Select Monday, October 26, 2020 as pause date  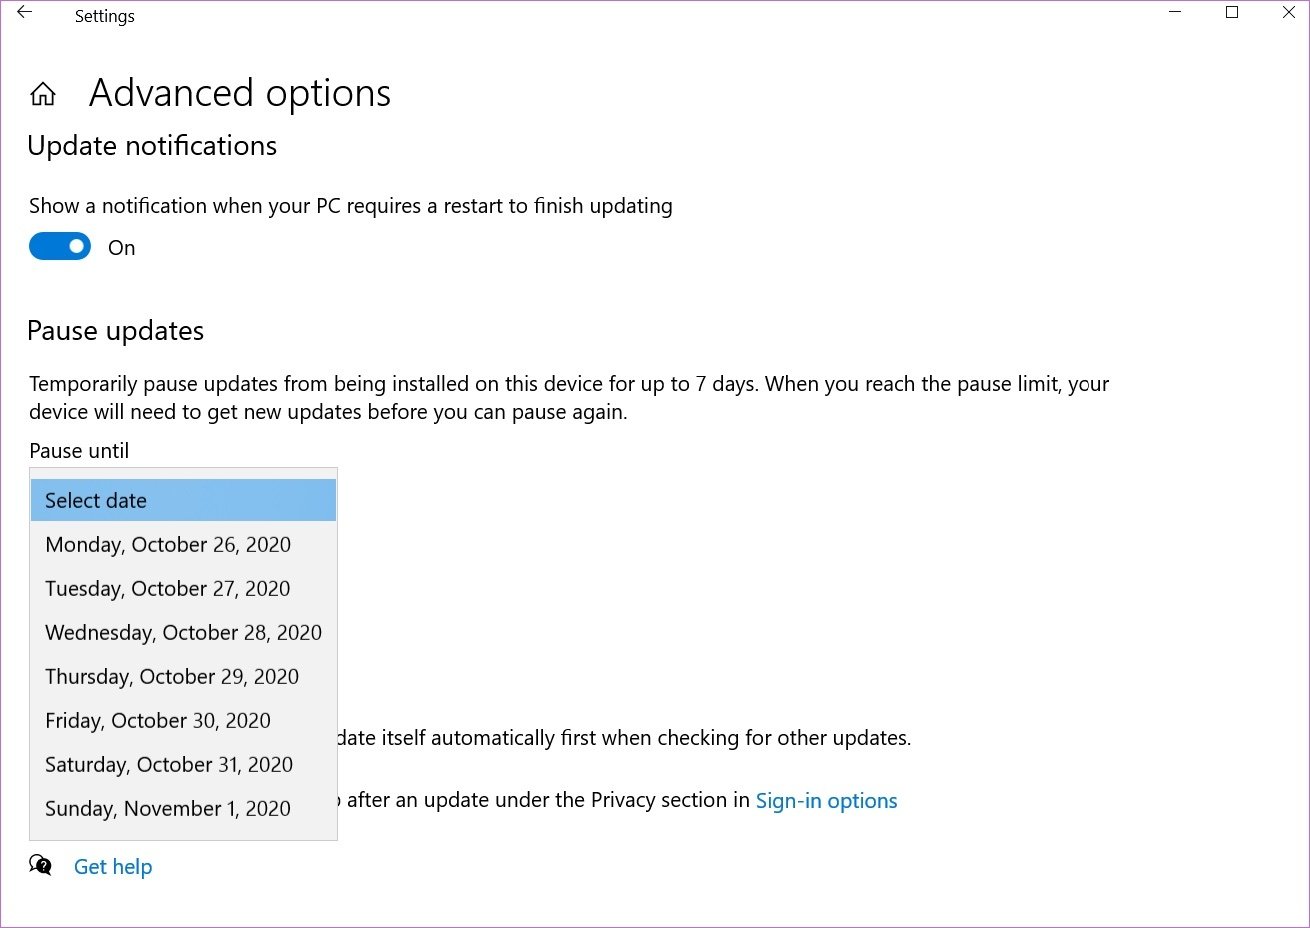(x=167, y=544)
